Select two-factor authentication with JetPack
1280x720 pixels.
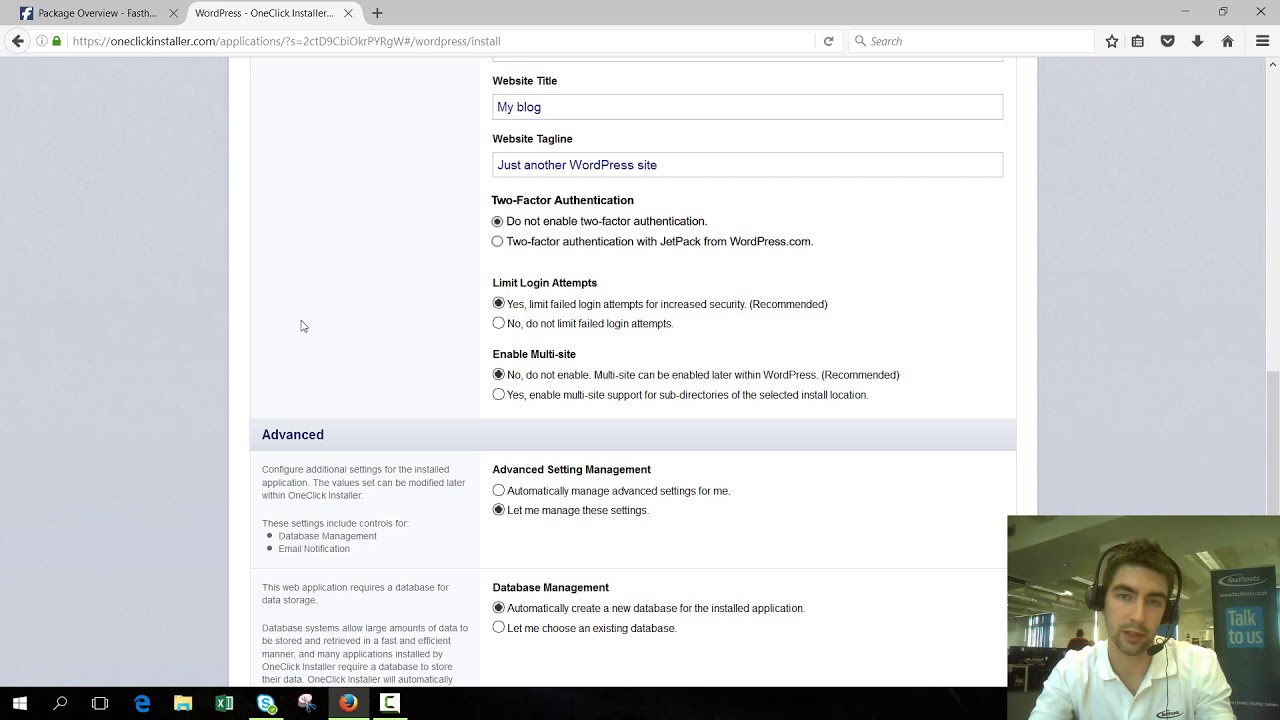click(497, 241)
